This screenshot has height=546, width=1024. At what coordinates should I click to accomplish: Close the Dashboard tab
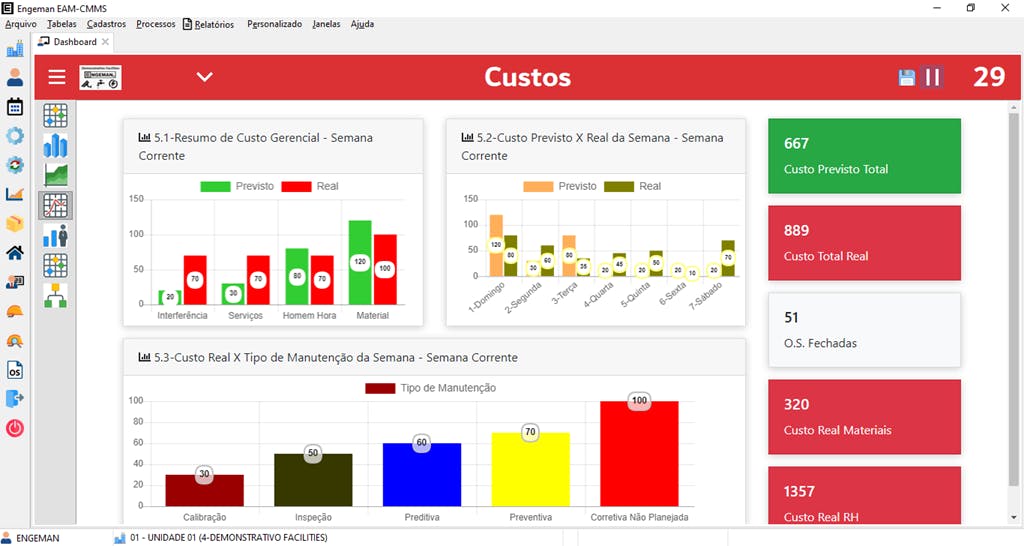pos(105,42)
